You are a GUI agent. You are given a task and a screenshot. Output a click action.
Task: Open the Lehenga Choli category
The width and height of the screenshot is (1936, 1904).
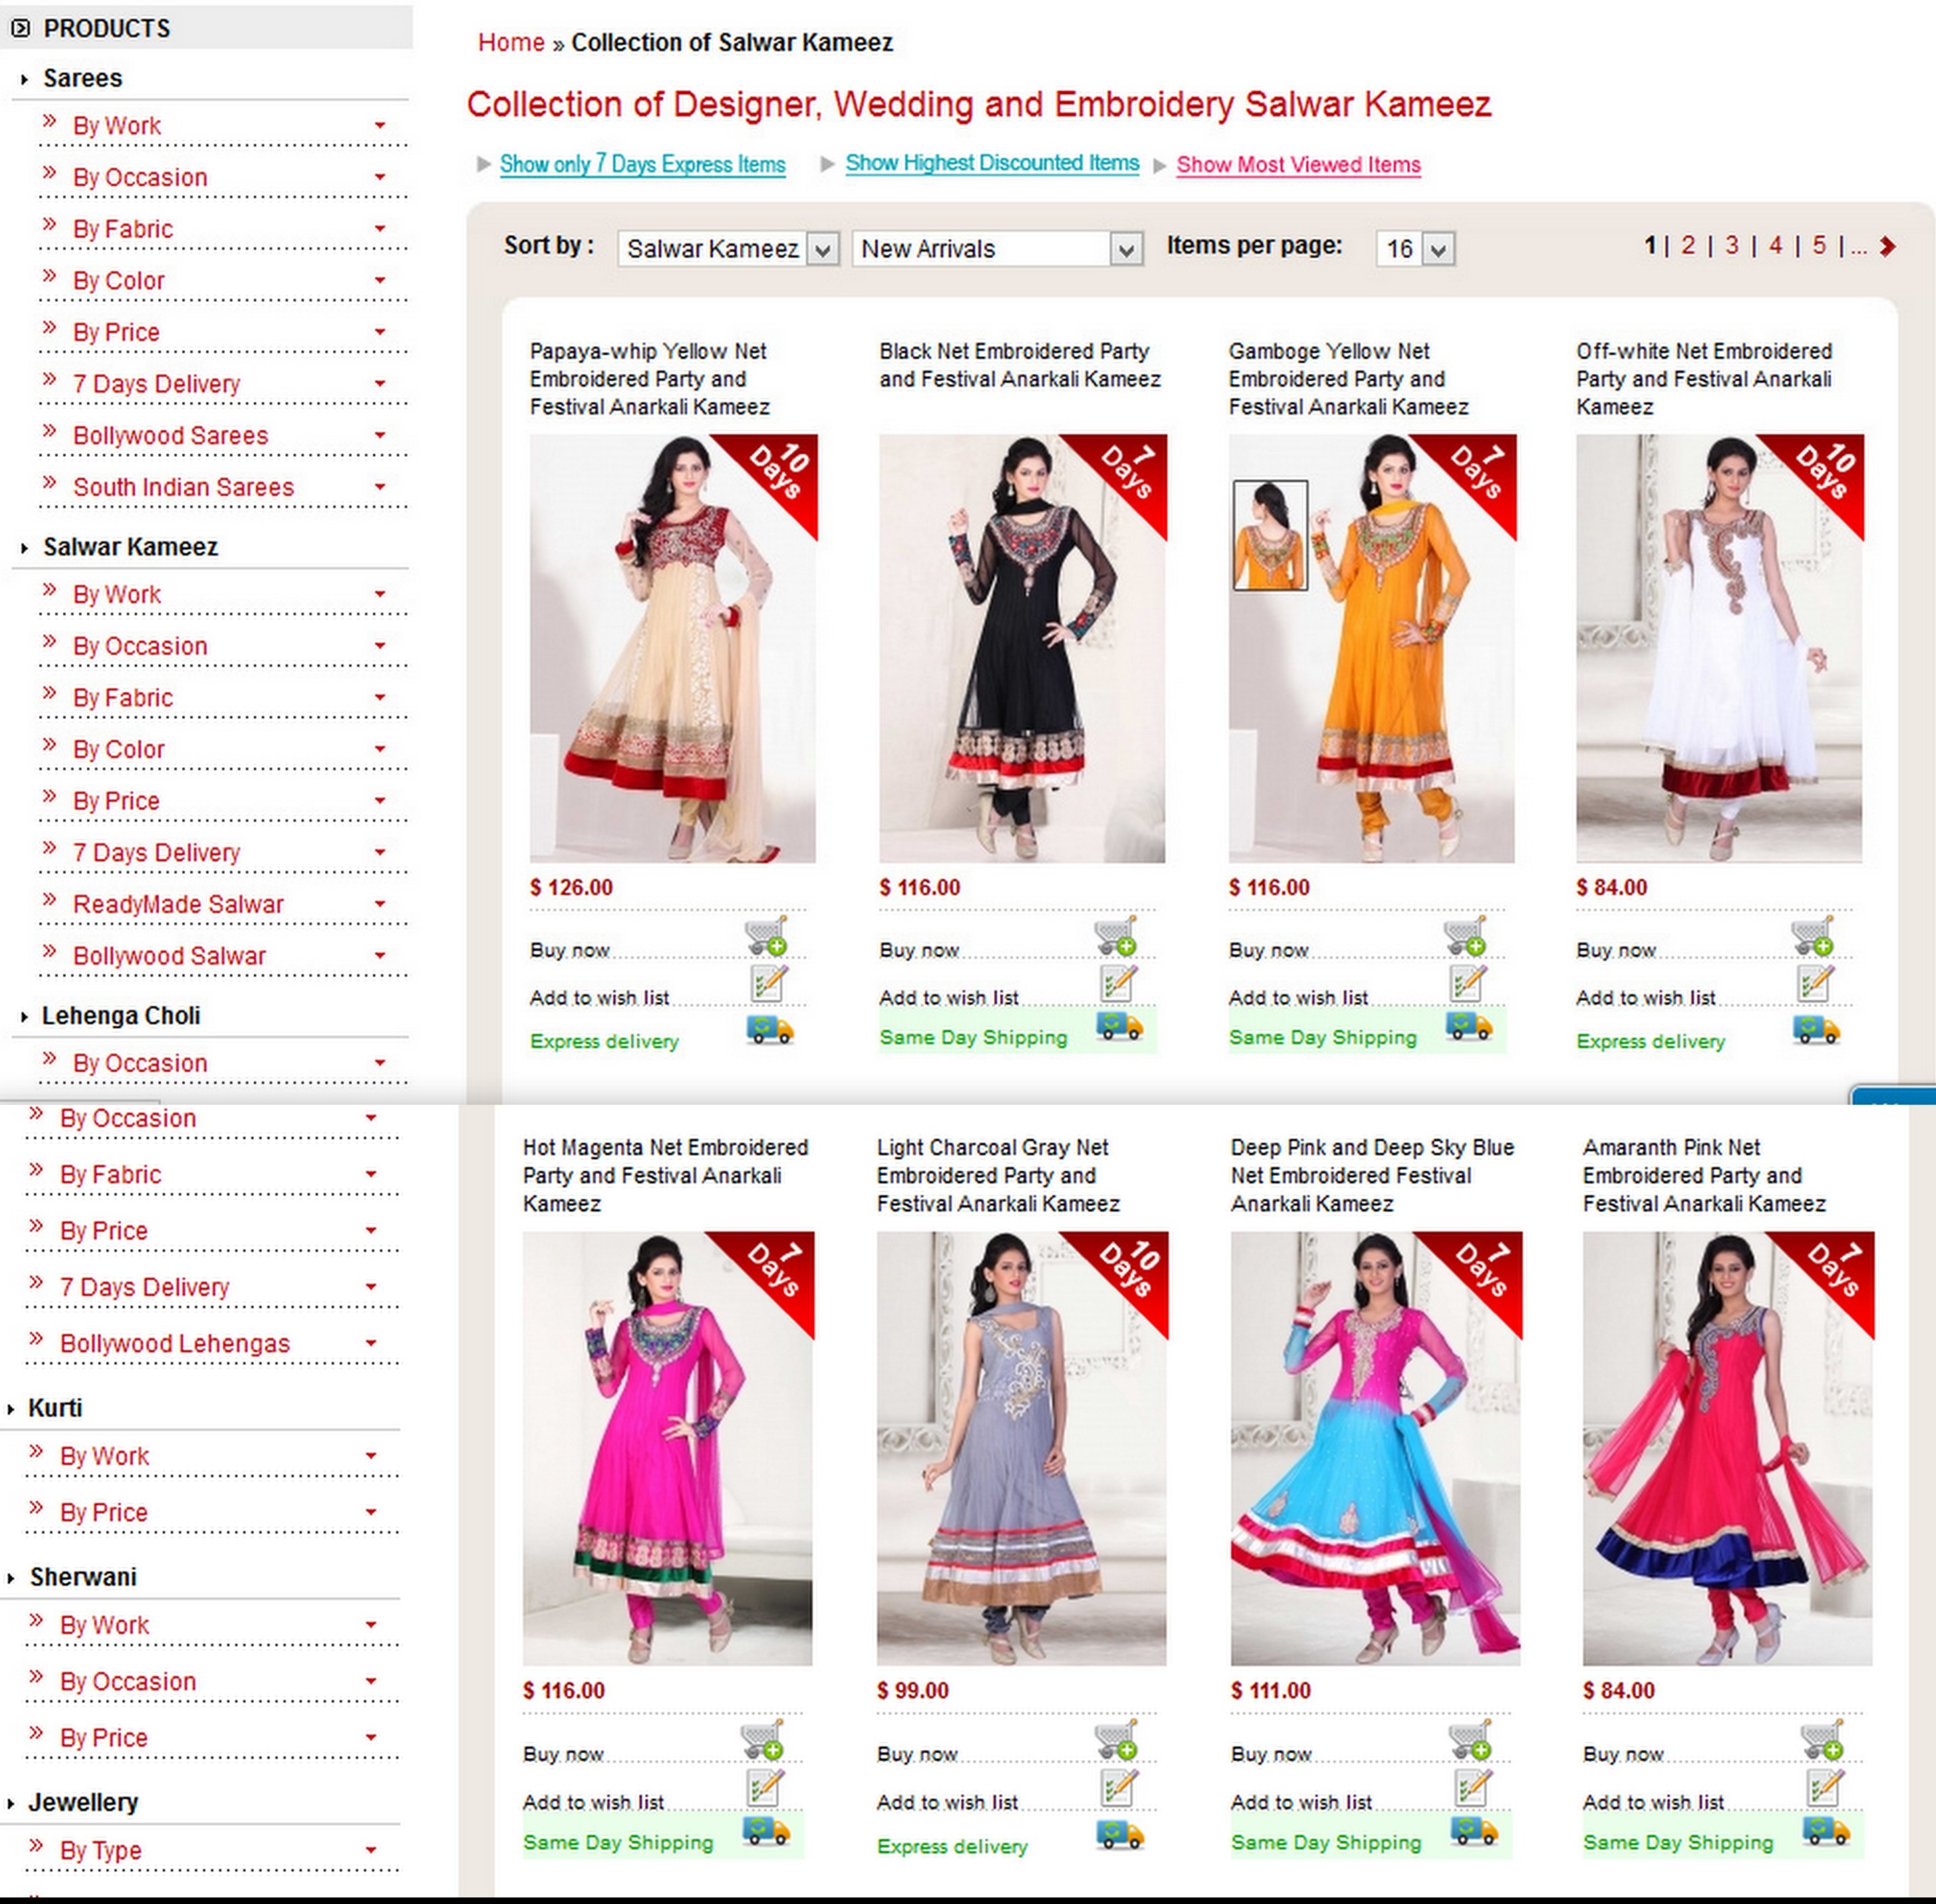tap(121, 1016)
